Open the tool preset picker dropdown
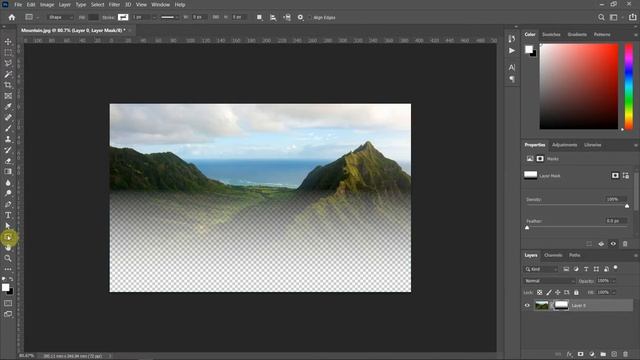This screenshot has width=640, height=360. [31, 17]
